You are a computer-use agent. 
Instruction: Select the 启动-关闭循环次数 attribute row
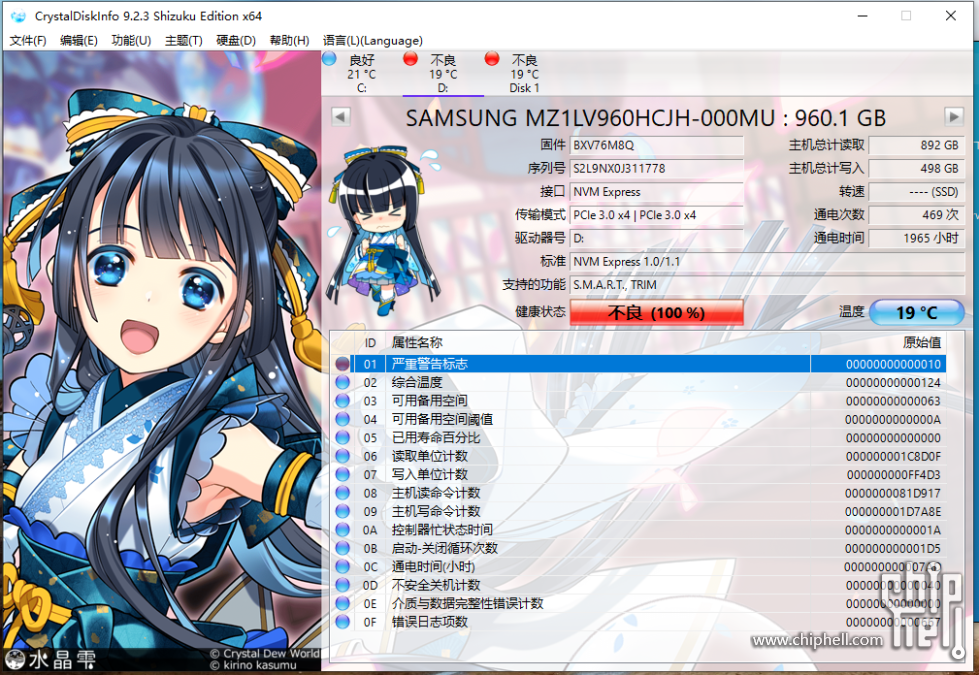638,548
